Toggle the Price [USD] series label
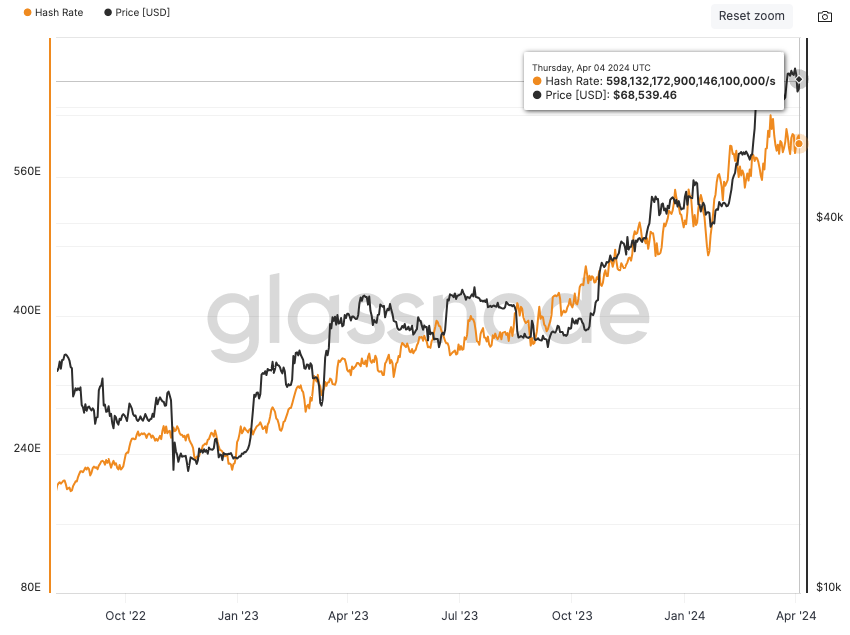The image size is (850, 635). click(143, 13)
